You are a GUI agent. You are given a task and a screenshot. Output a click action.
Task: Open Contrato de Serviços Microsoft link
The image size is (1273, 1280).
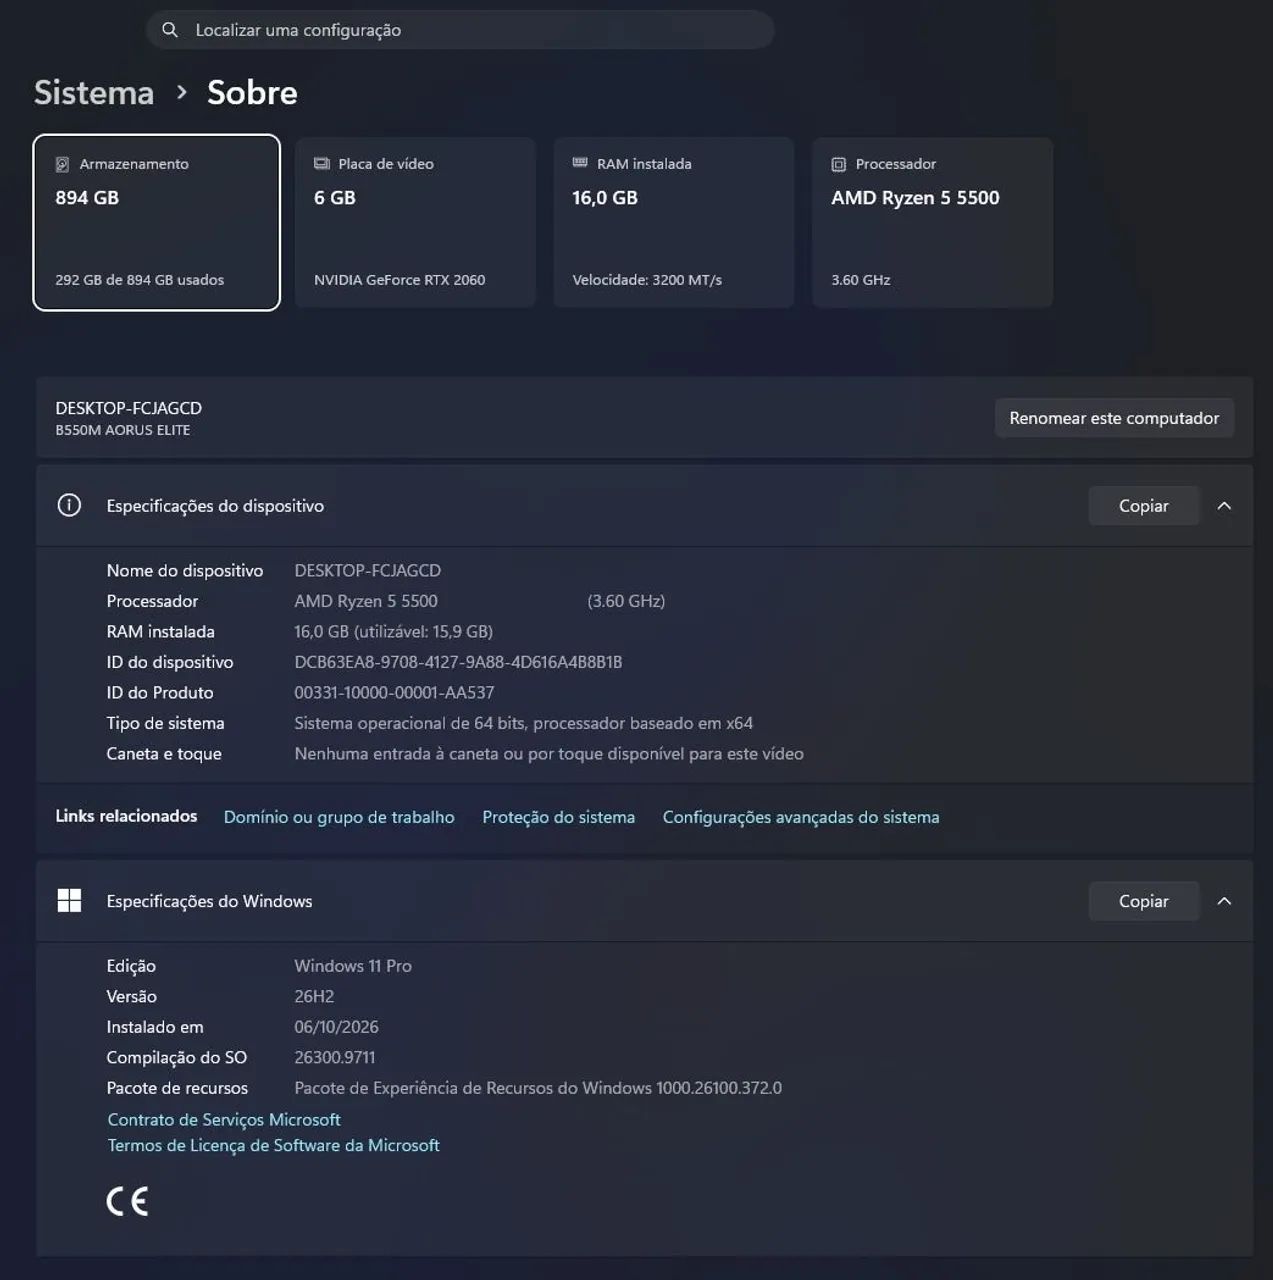(x=224, y=1120)
